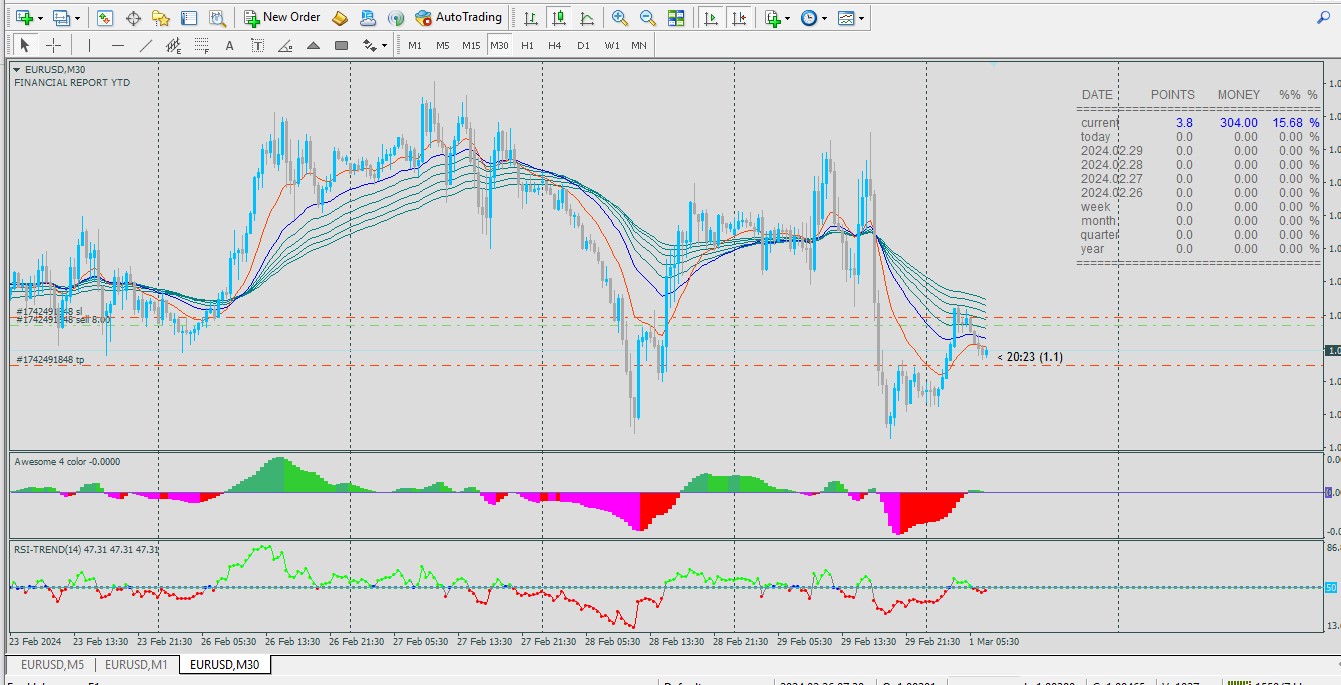Toggle the AutoTrading button
The width and height of the screenshot is (1341, 685).
tap(458, 18)
